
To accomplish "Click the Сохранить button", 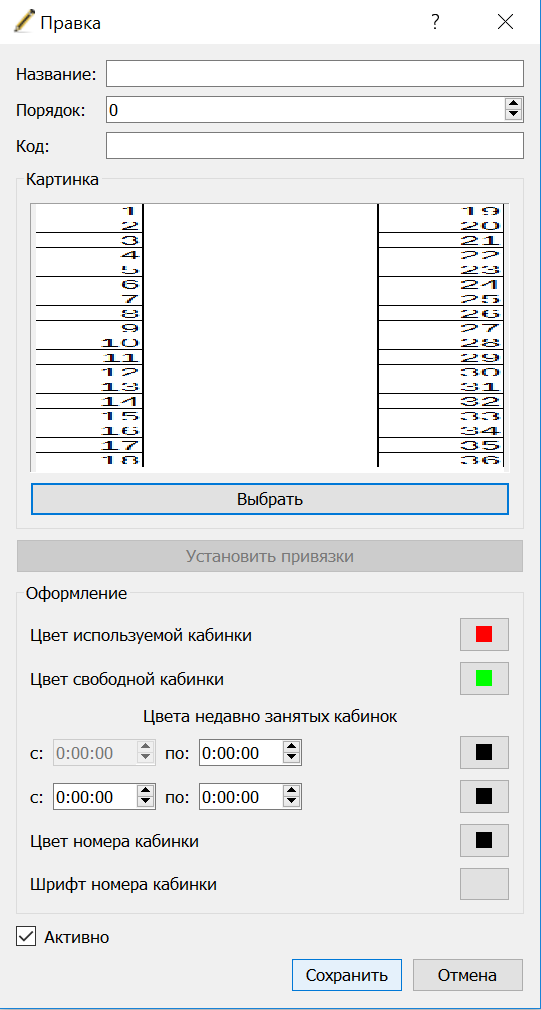I will [x=346, y=975].
